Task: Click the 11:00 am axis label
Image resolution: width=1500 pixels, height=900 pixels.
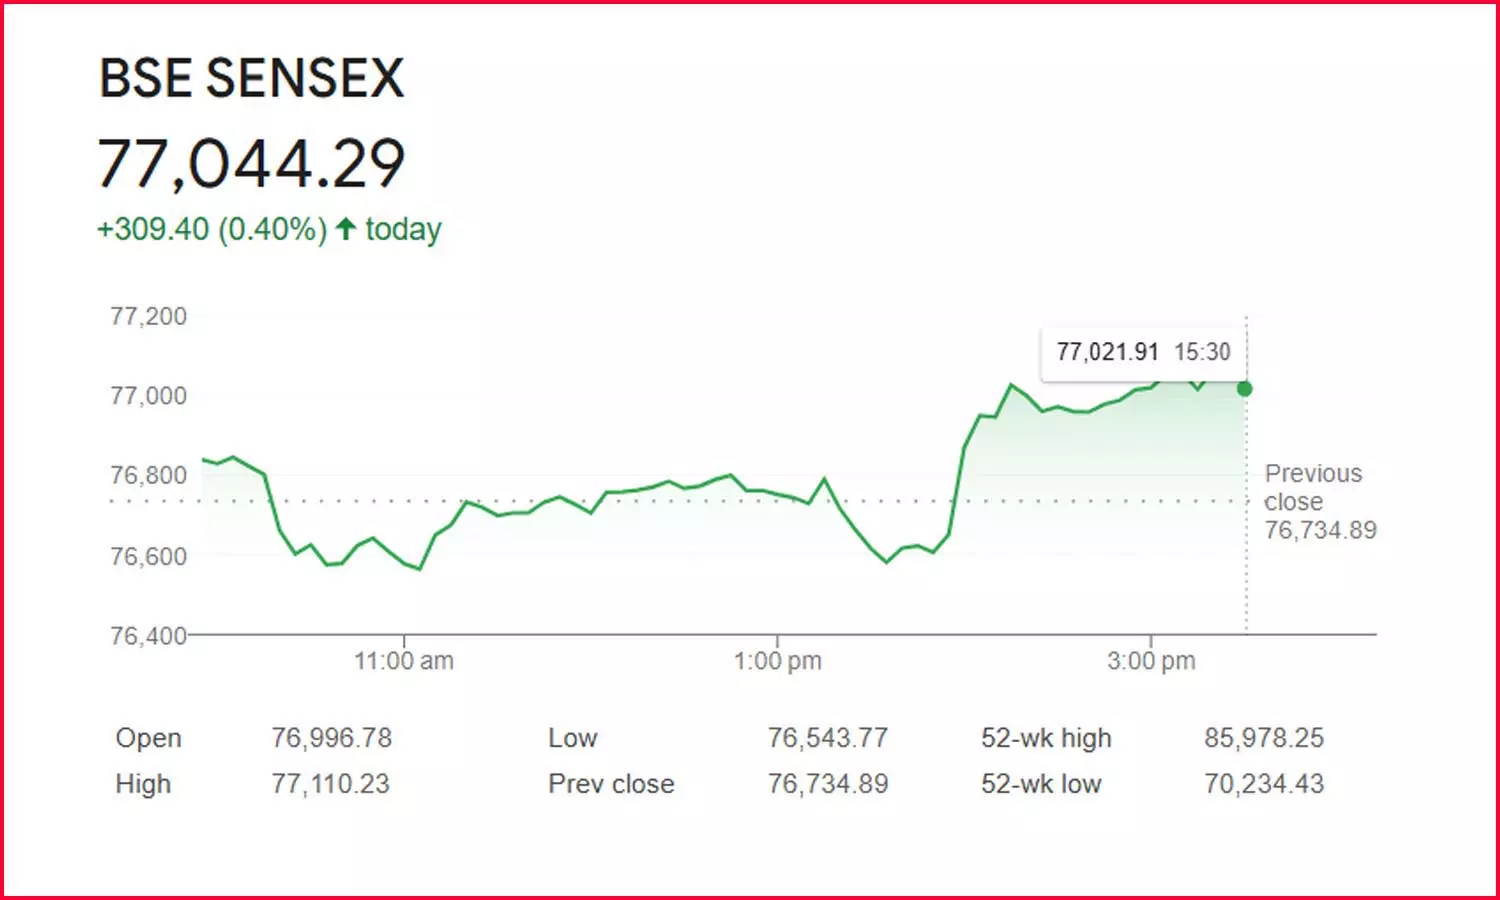Action: (x=404, y=661)
